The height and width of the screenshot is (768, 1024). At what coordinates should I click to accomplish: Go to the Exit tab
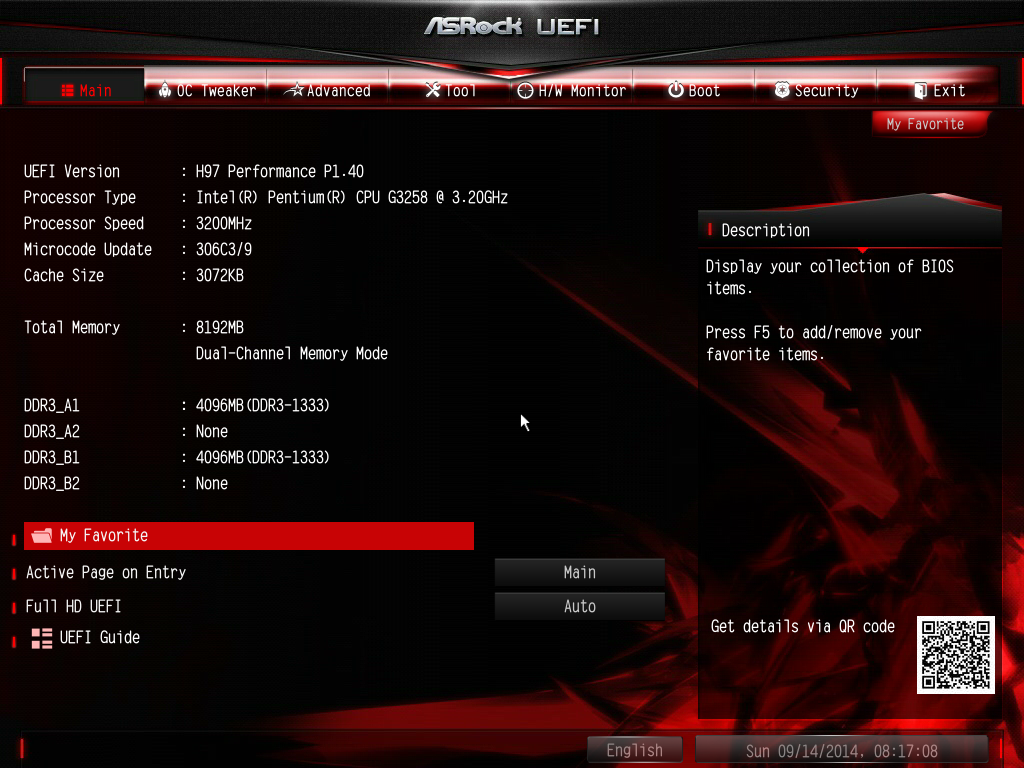click(938, 86)
